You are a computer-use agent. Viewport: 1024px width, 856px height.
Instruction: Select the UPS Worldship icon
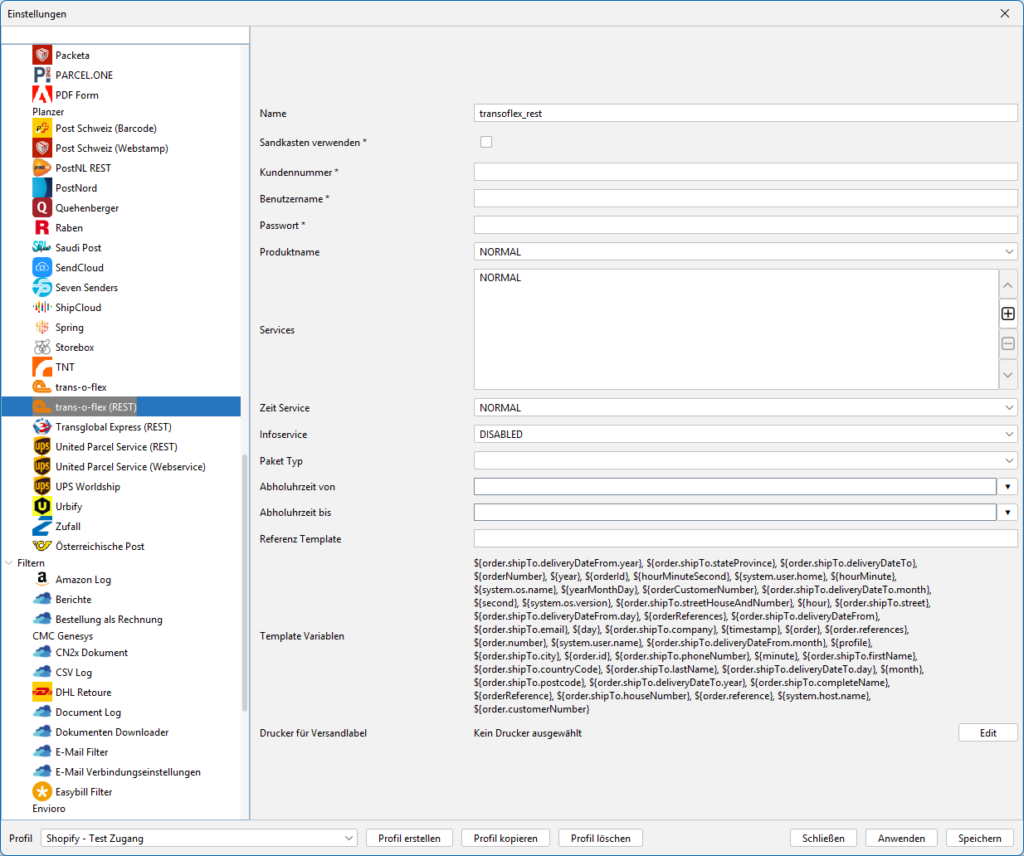coord(42,487)
